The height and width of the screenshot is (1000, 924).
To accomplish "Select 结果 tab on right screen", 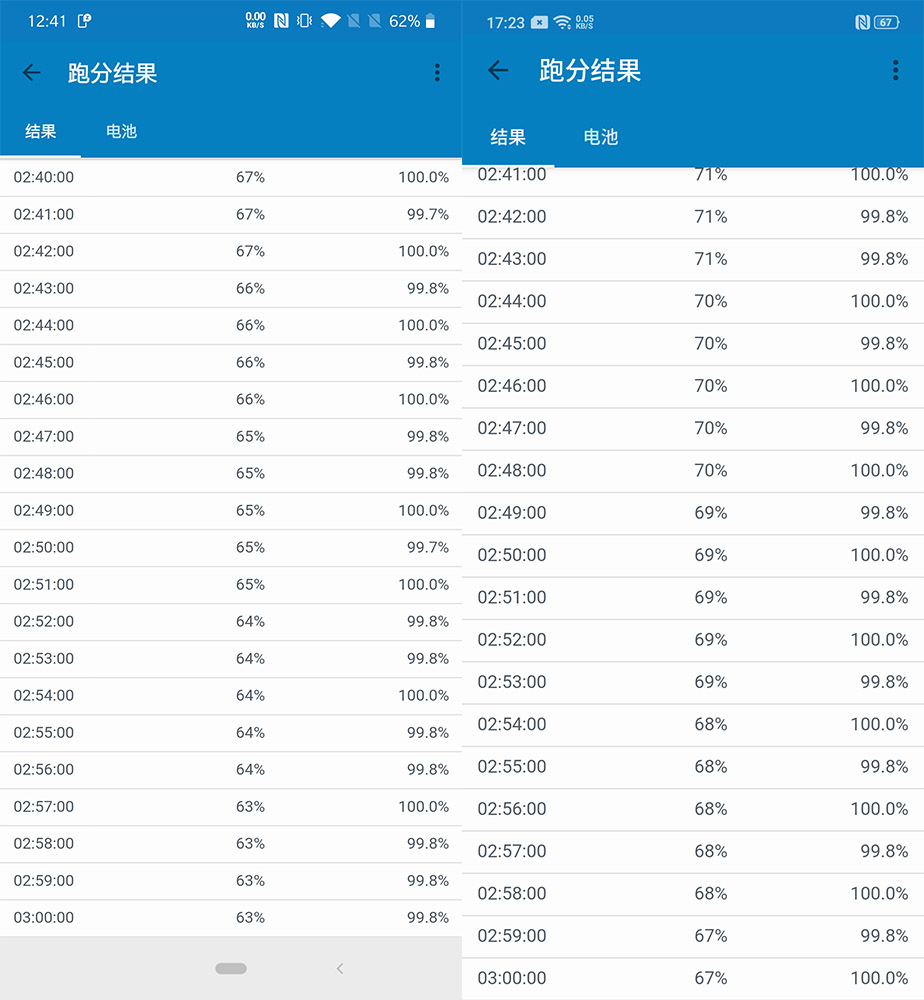I will coord(508,137).
